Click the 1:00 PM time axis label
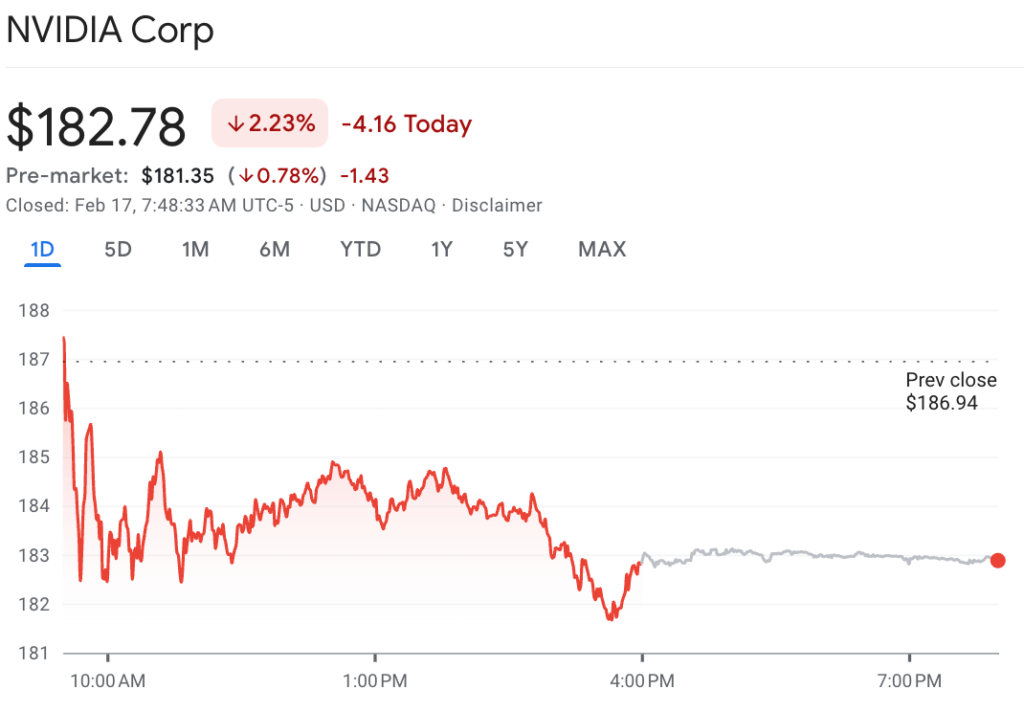 (375, 682)
